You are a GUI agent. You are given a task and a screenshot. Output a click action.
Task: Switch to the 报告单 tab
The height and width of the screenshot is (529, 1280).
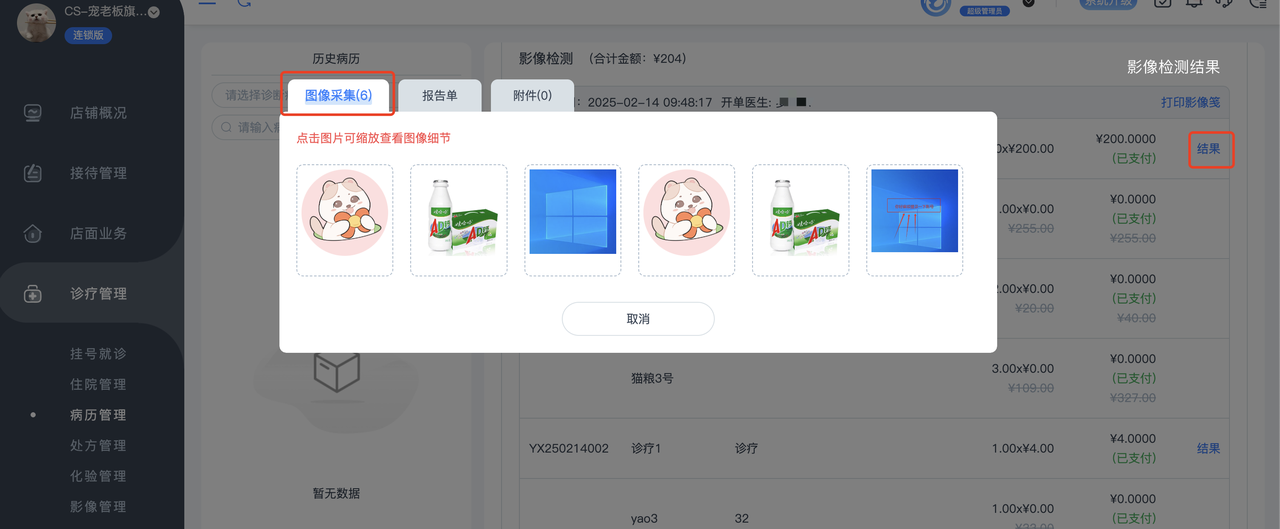[x=440, y=96]
